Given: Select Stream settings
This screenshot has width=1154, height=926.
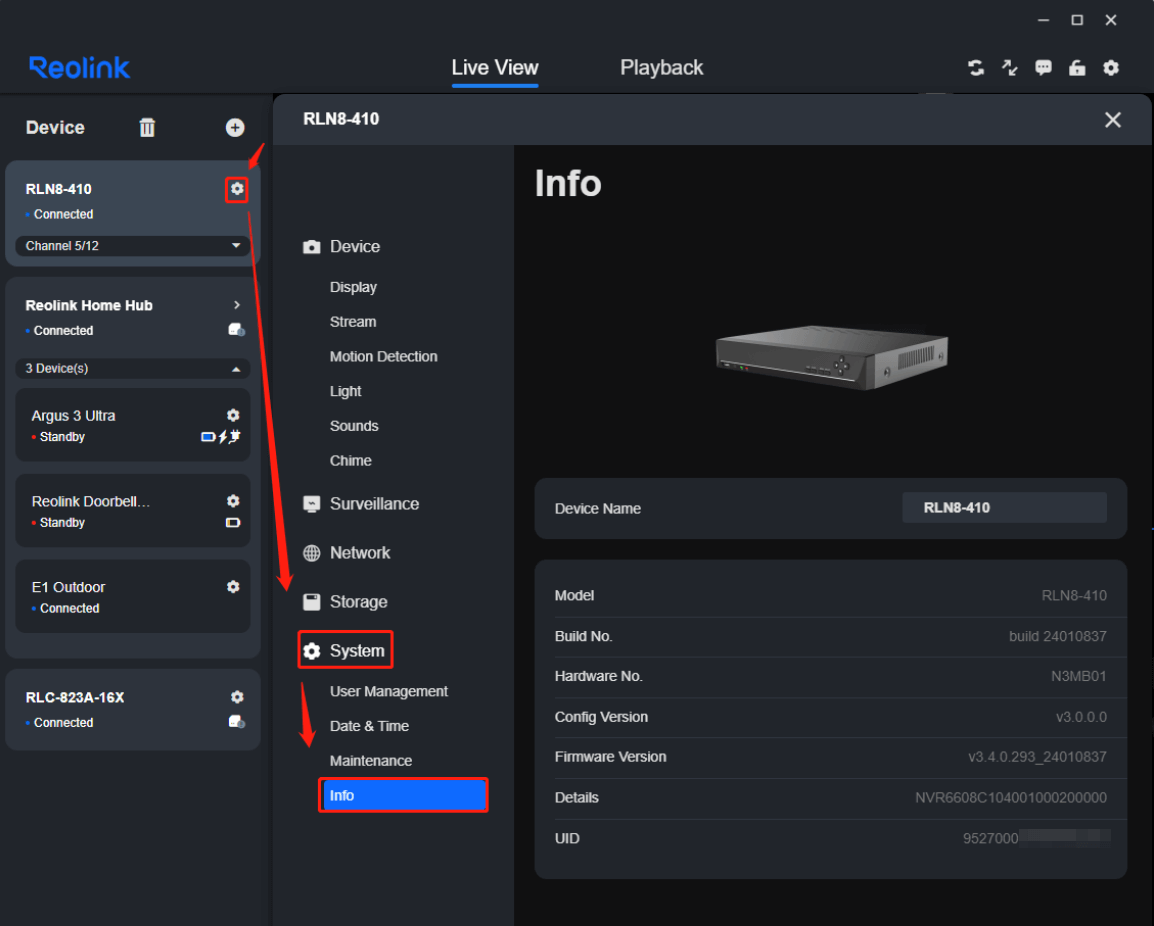Looking at the screenshot, I should tap(353, 322).
